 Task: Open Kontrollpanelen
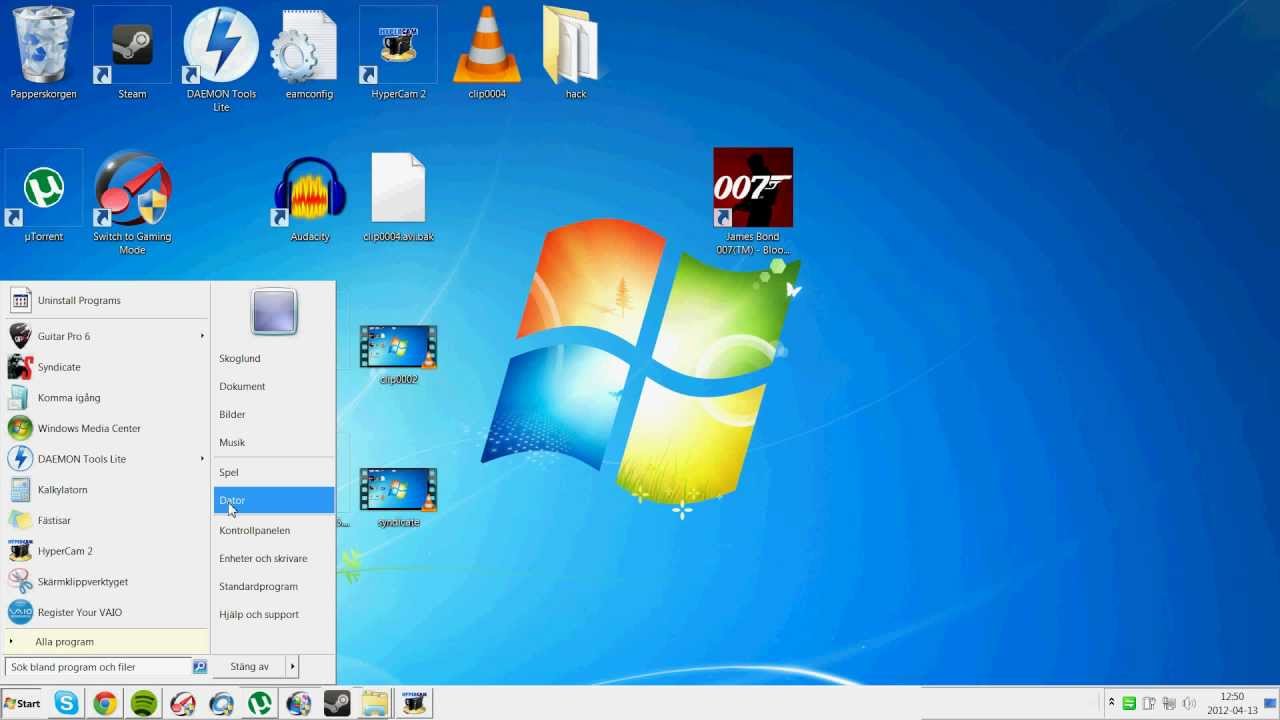[274, 530]
